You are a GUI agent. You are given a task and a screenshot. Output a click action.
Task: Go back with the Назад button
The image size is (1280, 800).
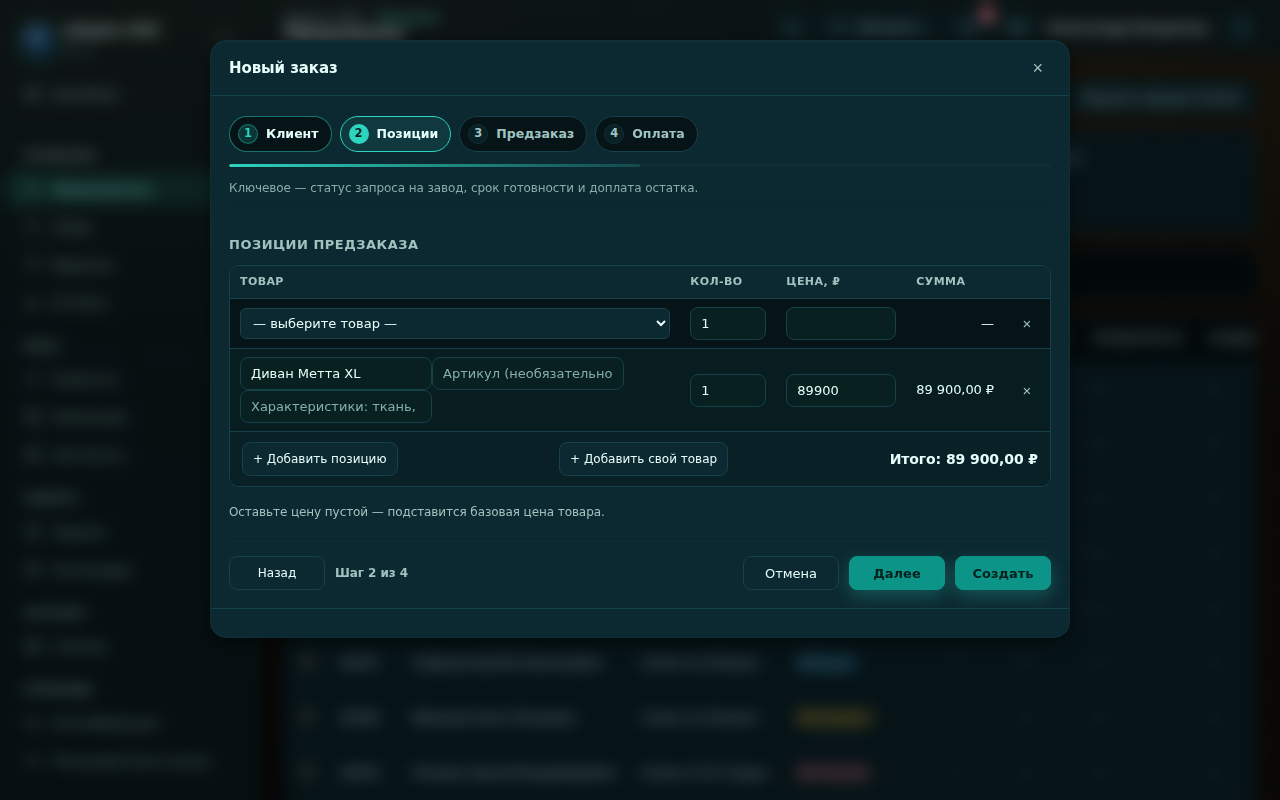pyautogui.click(x=277, y=573)
